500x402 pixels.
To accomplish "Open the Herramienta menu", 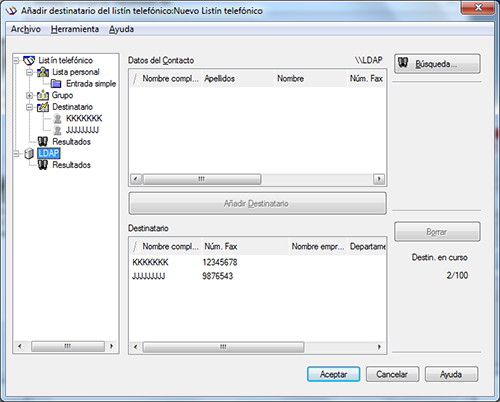I will click(75, 29).
